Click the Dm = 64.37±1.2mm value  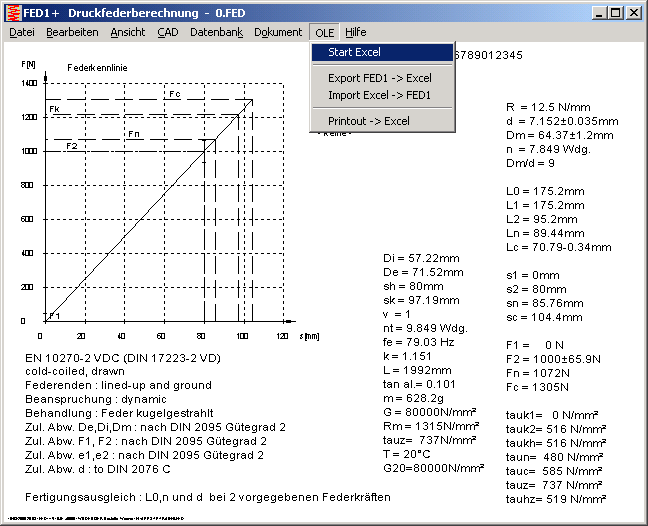(x=560, y=136)
